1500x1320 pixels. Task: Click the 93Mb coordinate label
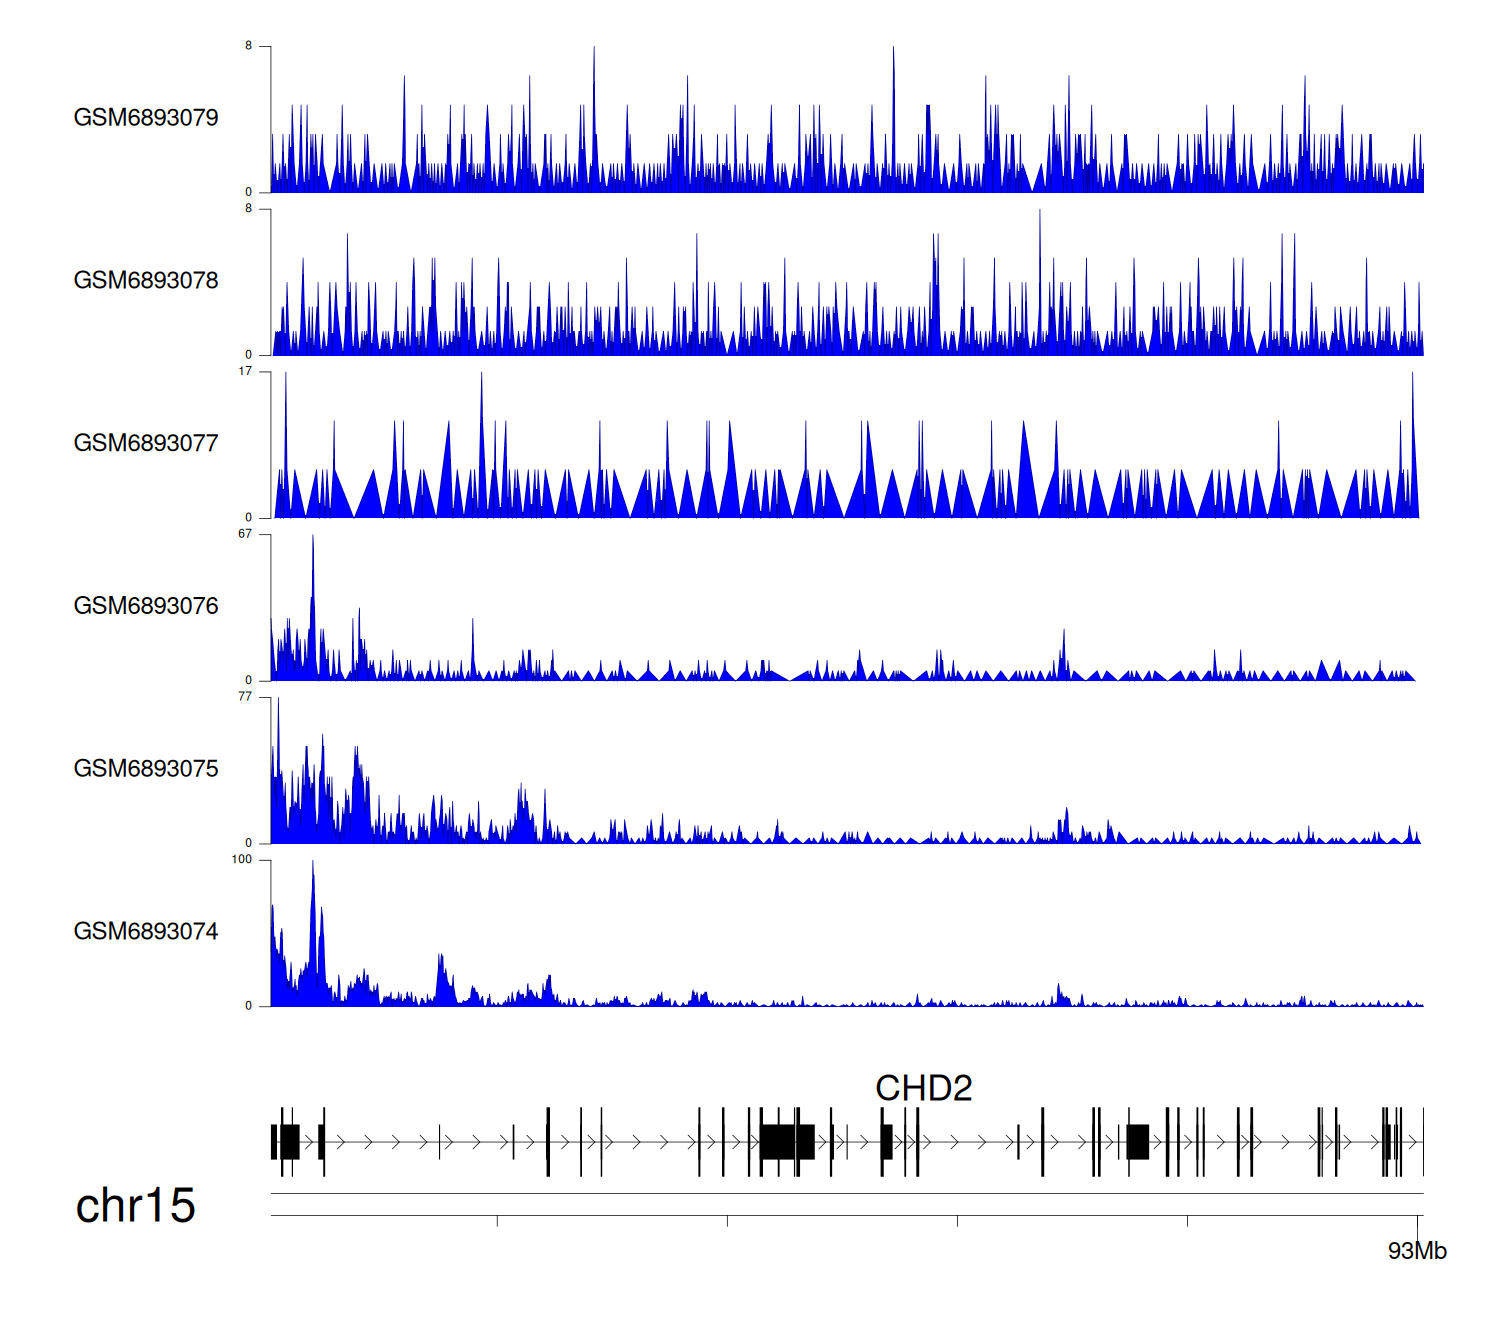1417,1251
